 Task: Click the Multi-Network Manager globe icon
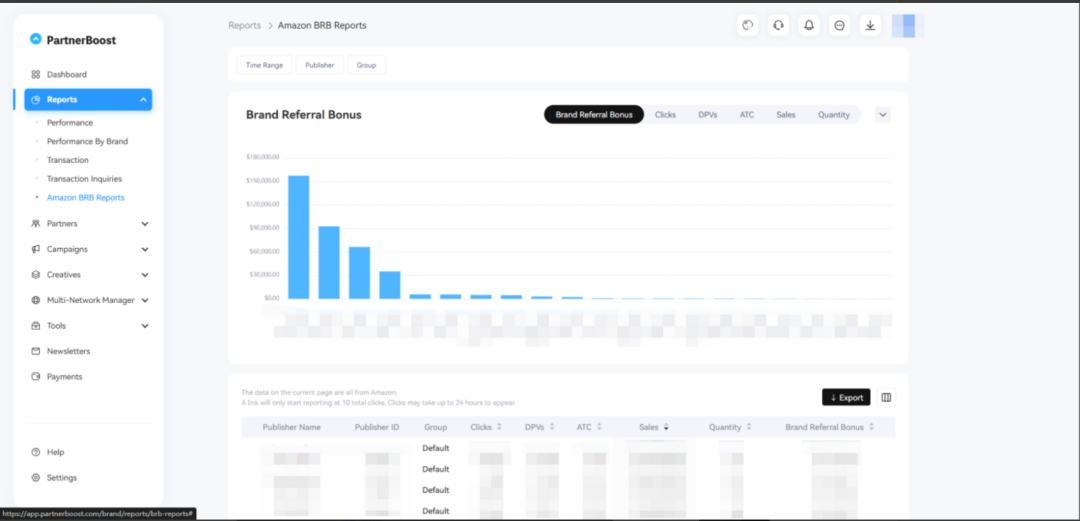click(36, 300)
